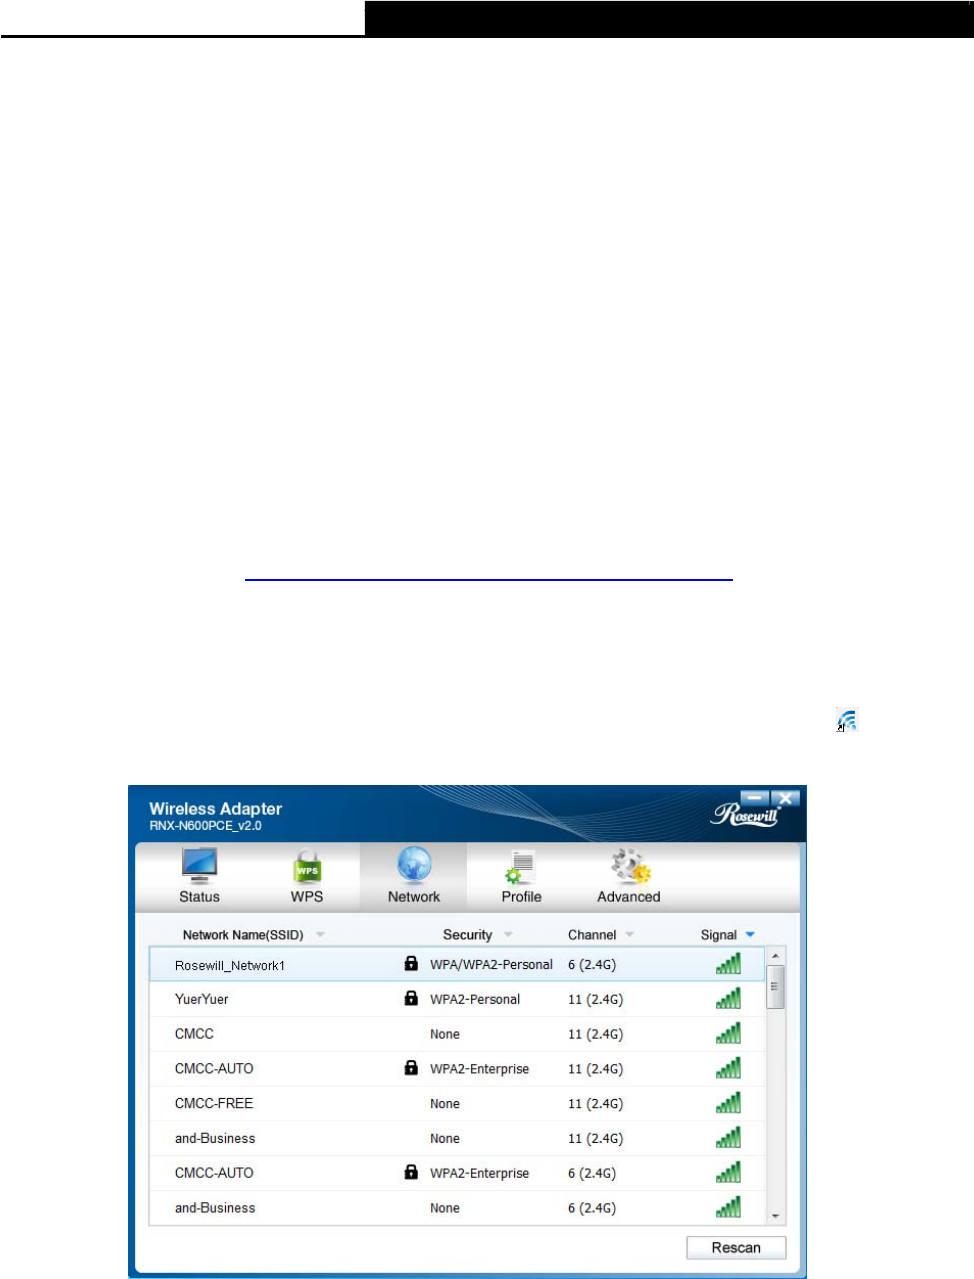Screen dimensions: 974x1279
Task: Click signal bars of CMCC-AUTO channel 11
Action: (728, 1068)
